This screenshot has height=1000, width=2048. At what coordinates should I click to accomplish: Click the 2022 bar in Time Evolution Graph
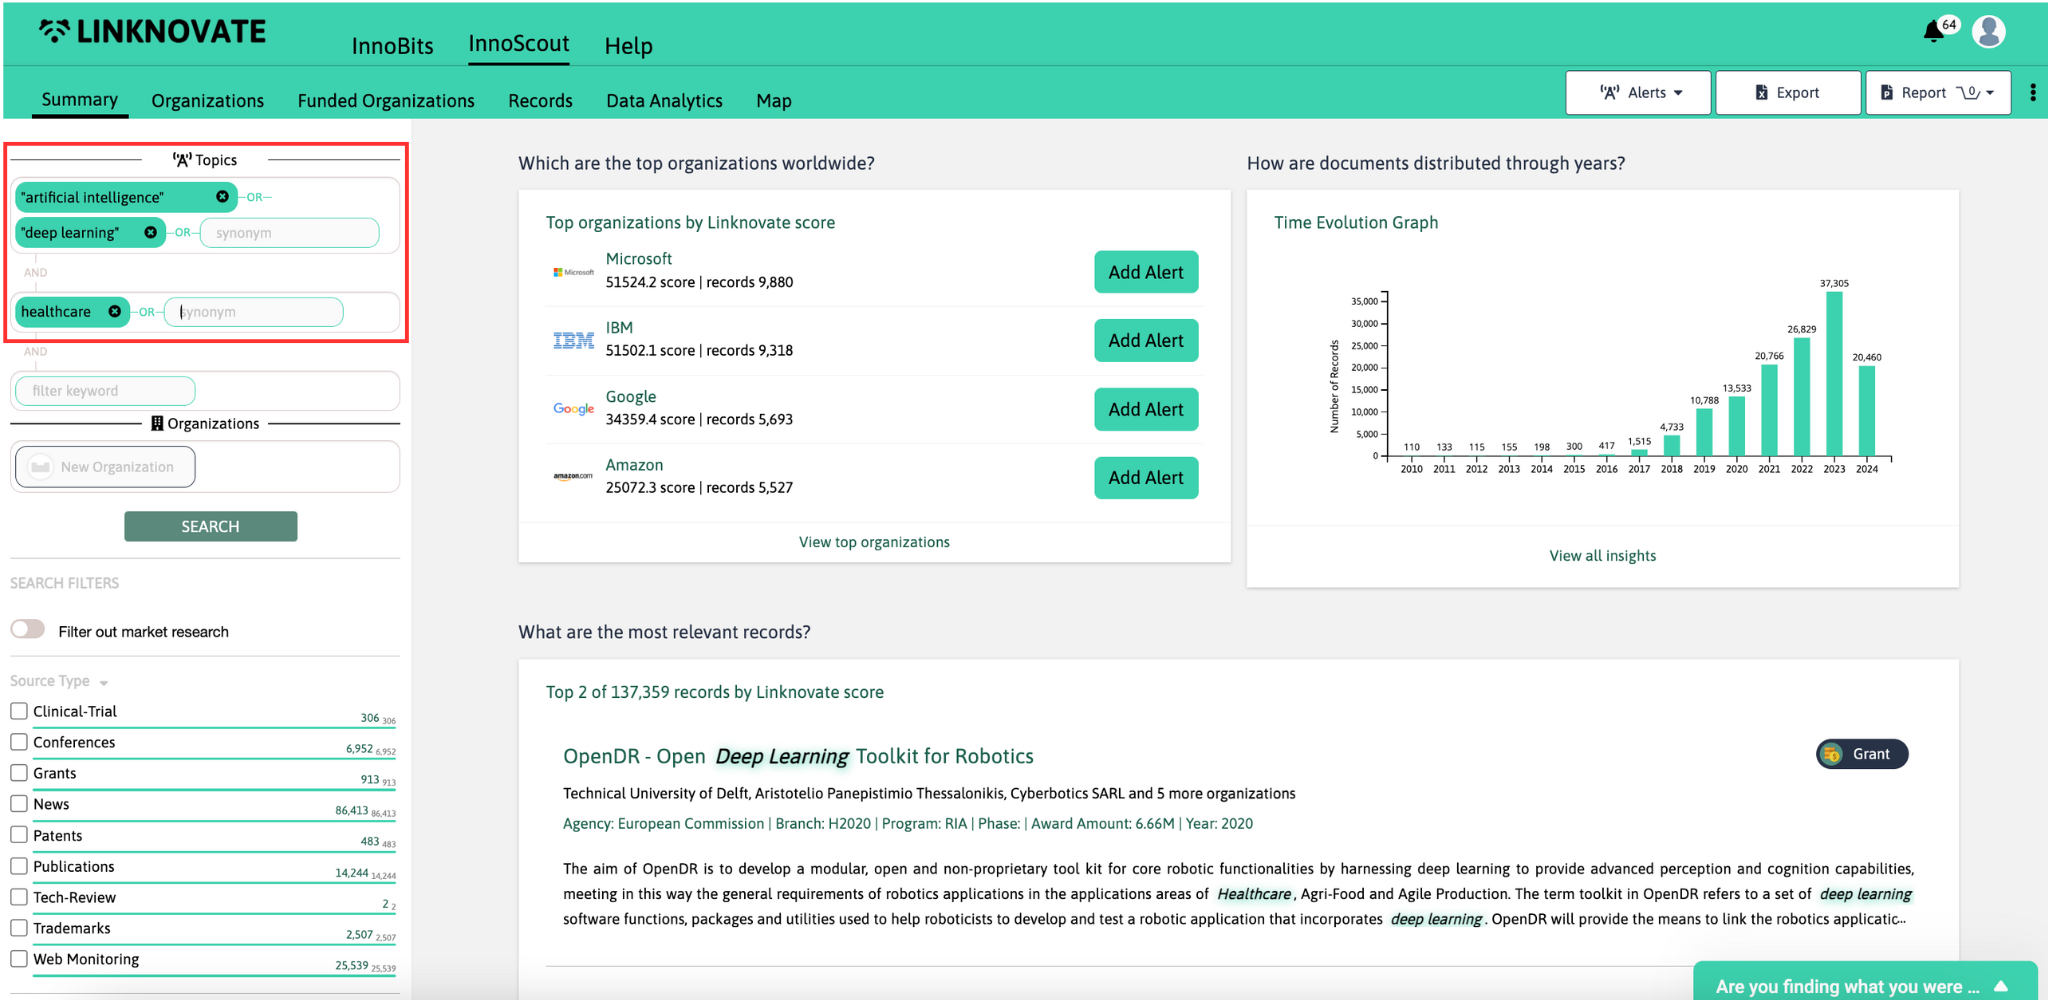point(1802,397)
